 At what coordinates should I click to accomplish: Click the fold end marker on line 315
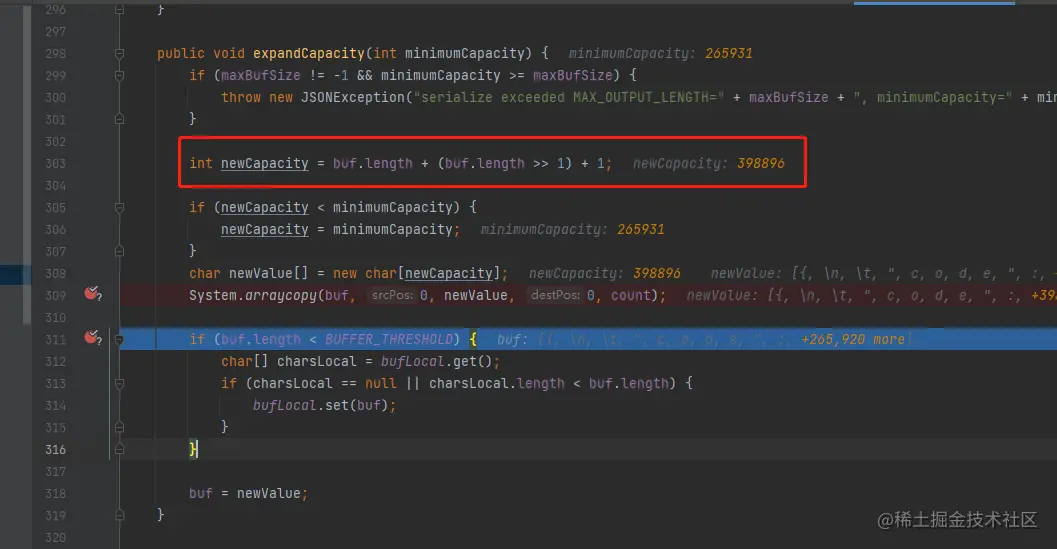(x=119, y=428)
